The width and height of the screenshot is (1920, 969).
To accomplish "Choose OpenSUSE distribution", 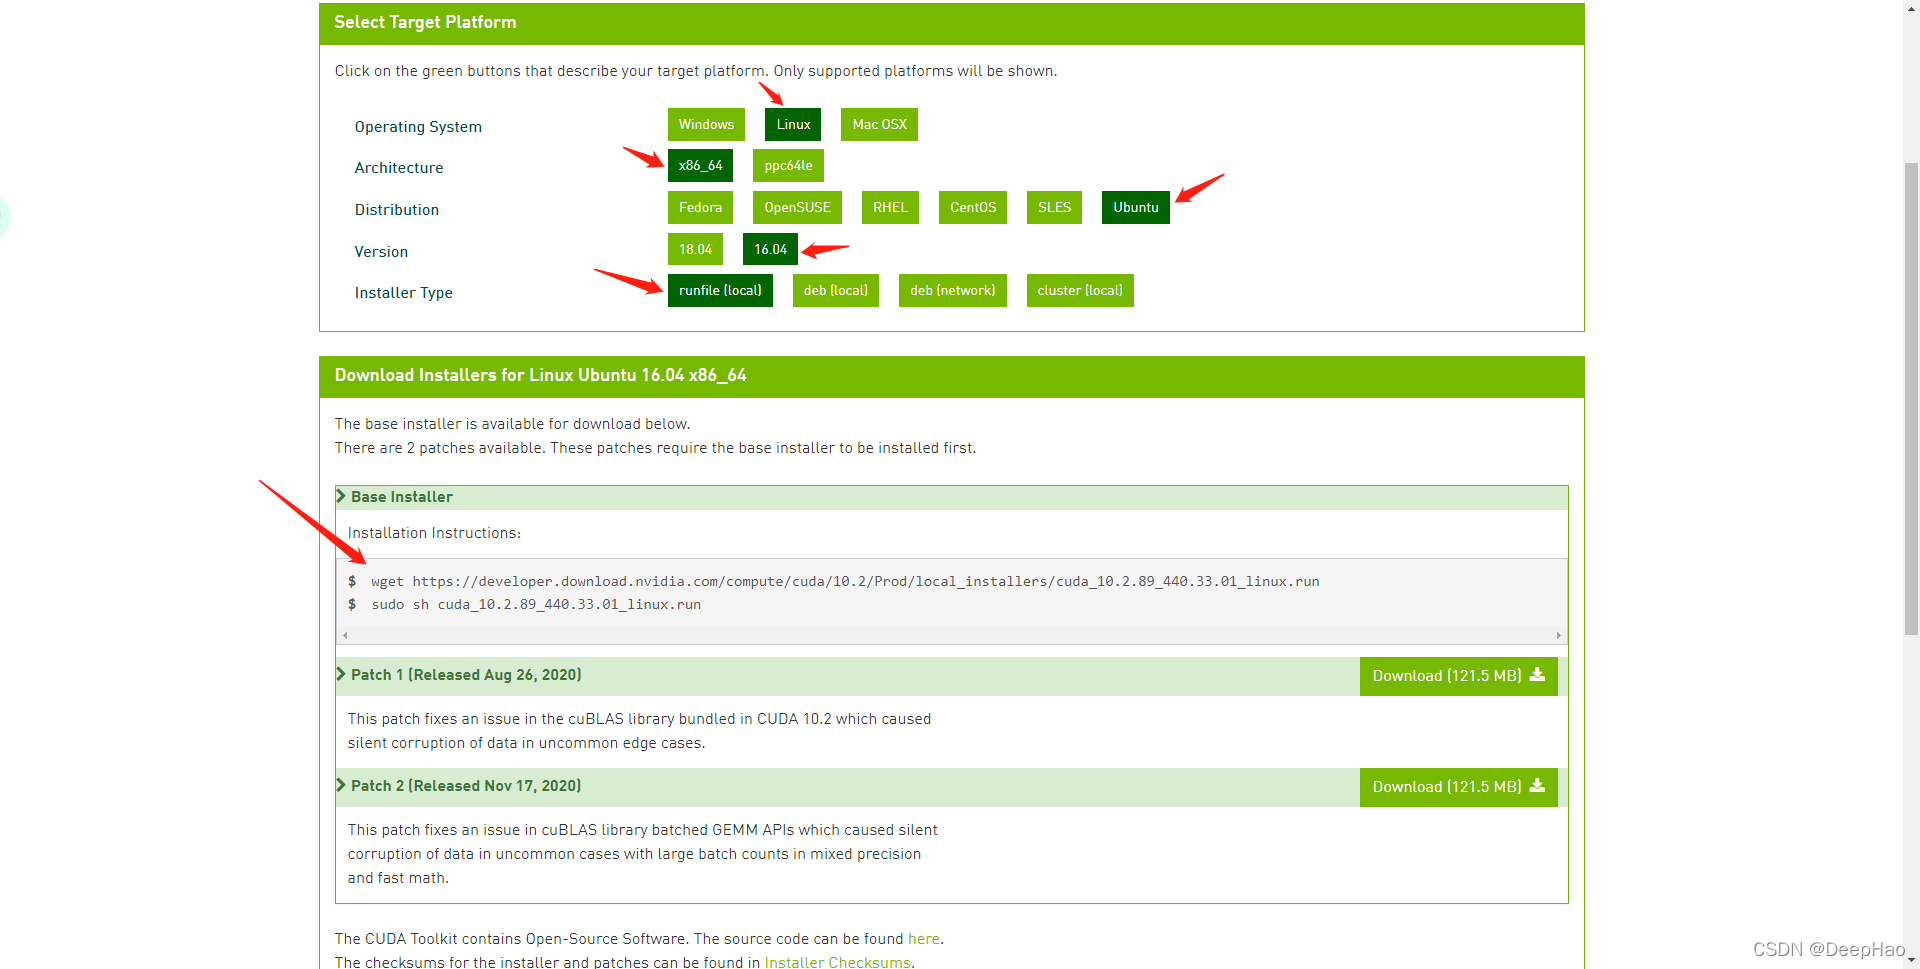I will [797, 208].
